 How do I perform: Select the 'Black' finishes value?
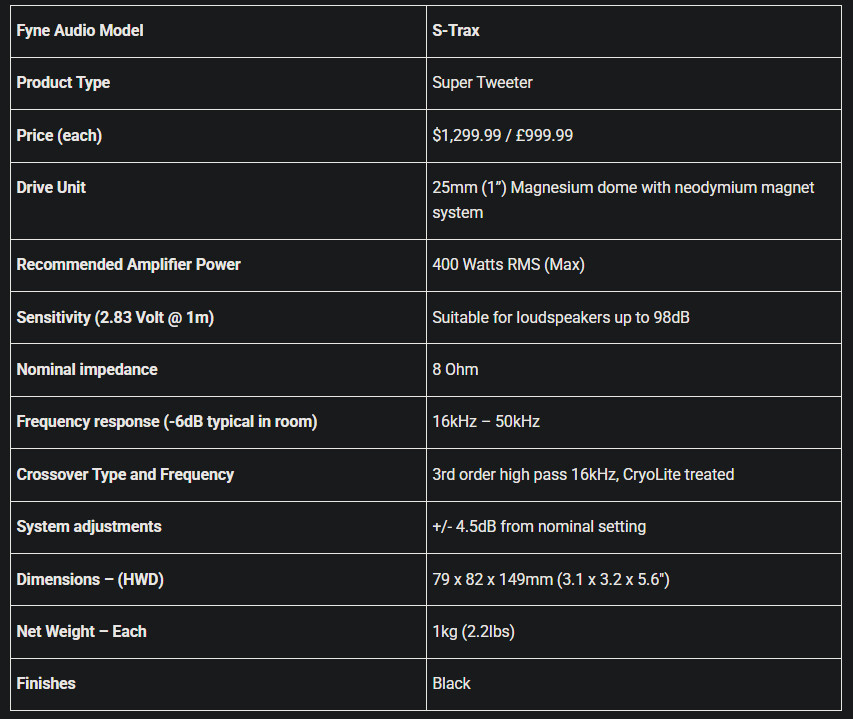click(x=451, y=684)
